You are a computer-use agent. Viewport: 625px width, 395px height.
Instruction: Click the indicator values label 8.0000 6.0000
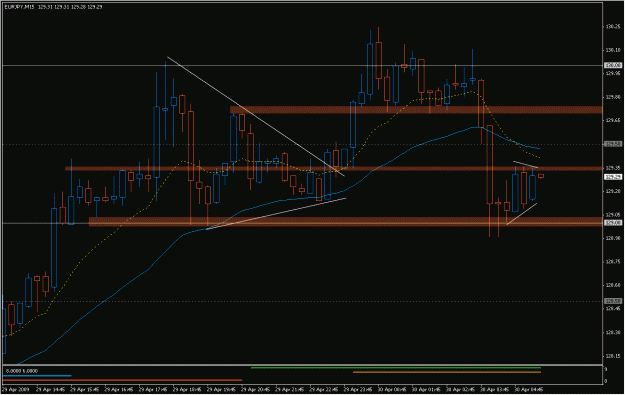pos(22,371)
